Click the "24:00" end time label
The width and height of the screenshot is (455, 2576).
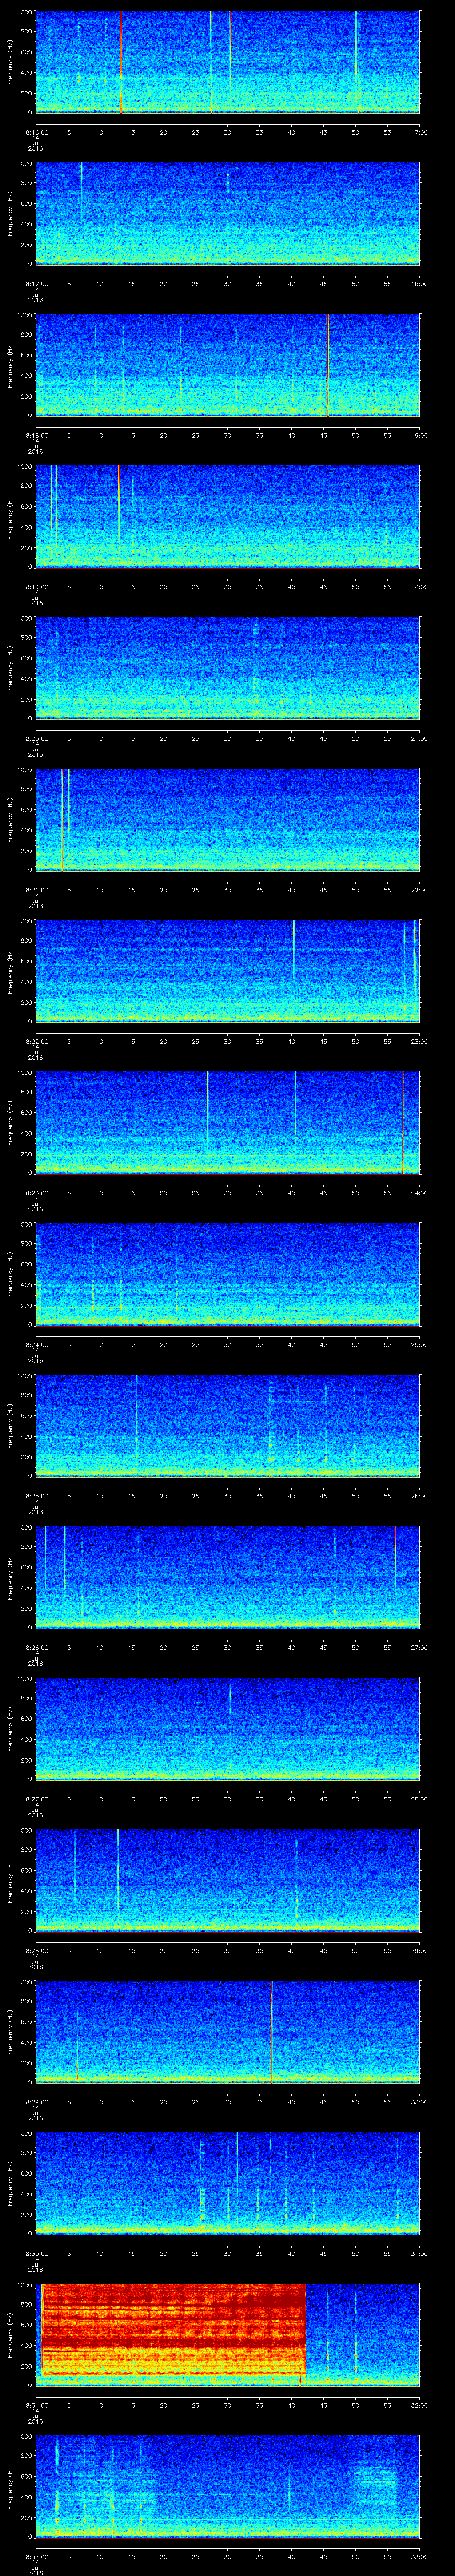419,1193
